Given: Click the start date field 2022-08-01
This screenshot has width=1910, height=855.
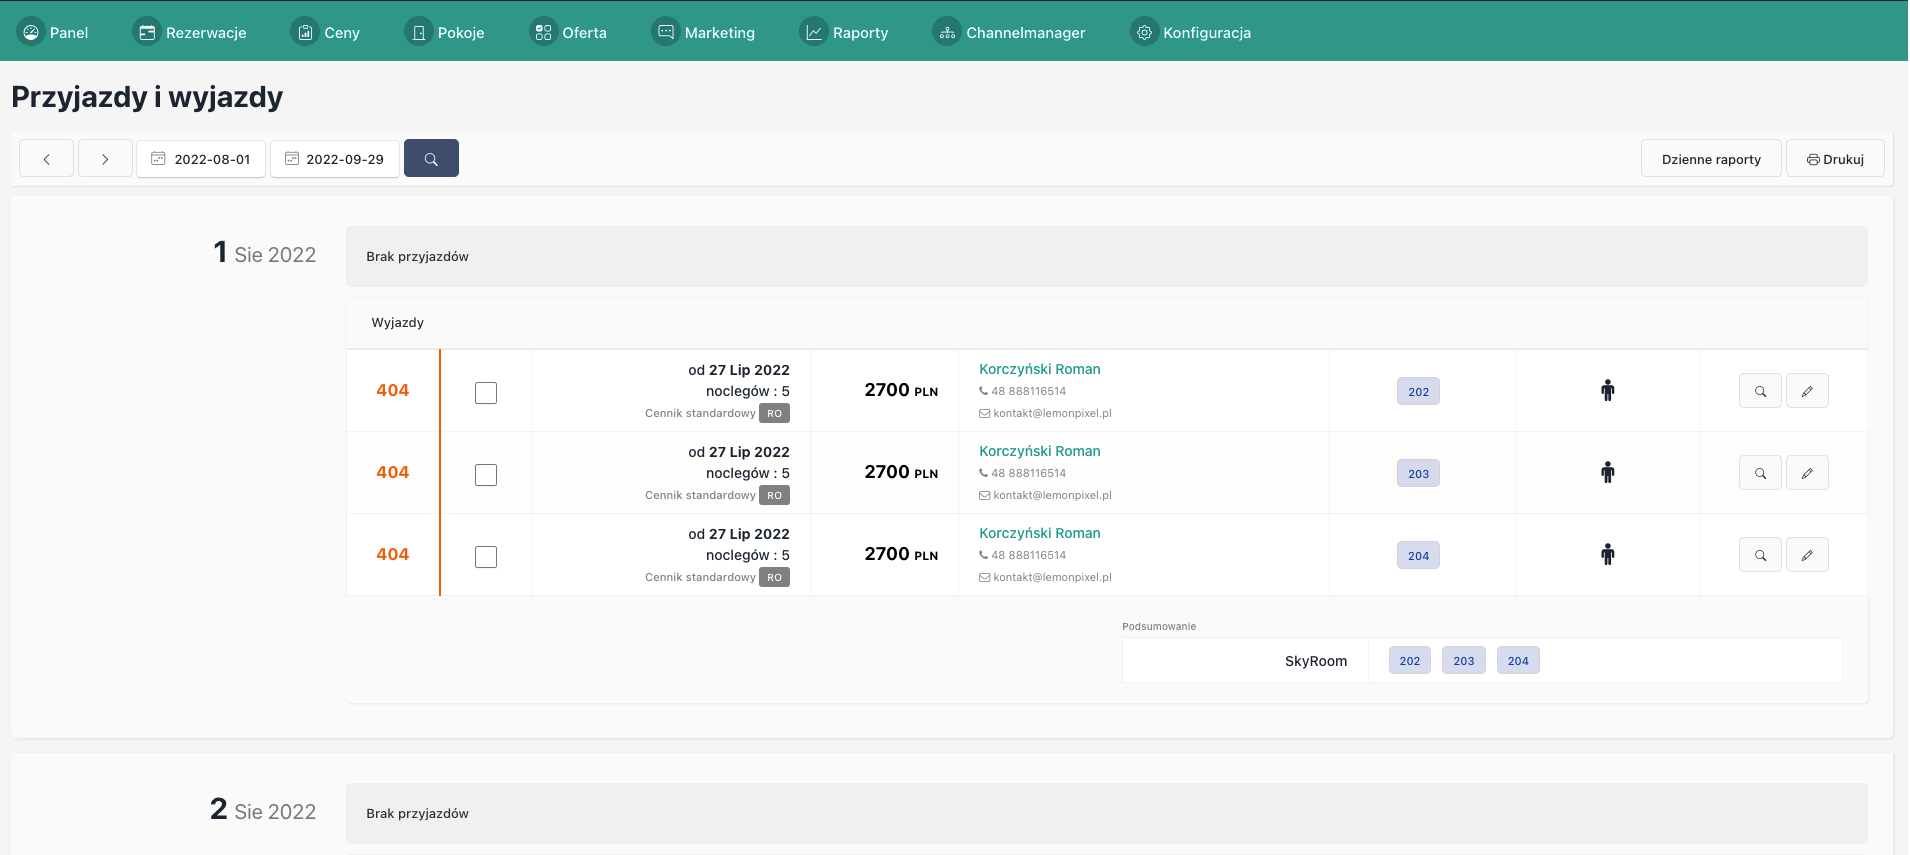Looking at the screenshot, I should 201,159.
